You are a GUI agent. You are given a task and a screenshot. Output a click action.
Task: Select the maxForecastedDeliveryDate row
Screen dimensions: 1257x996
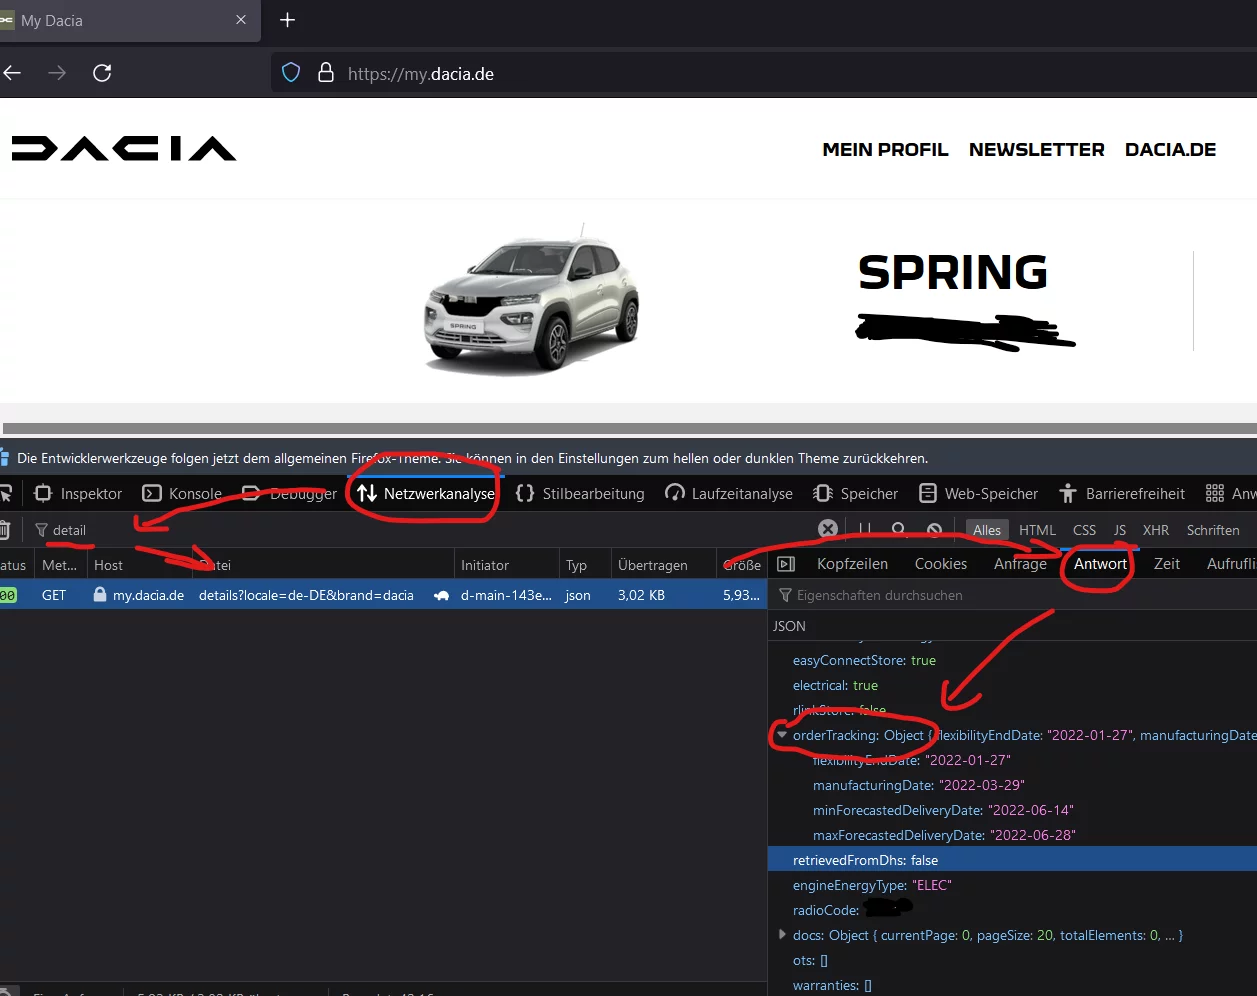click(1012, 835)
